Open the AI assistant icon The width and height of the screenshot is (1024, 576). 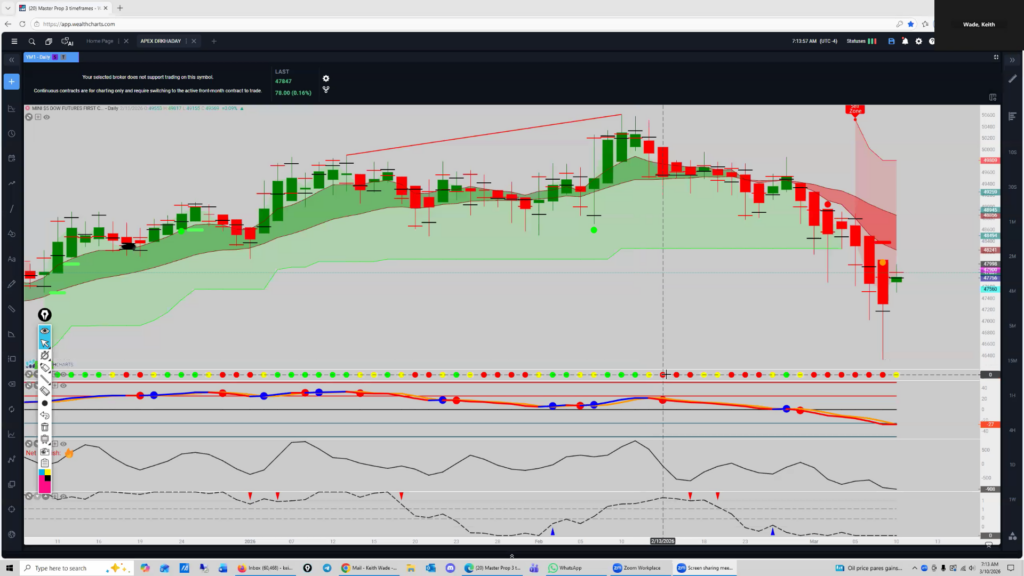click(x=67, y=41)
